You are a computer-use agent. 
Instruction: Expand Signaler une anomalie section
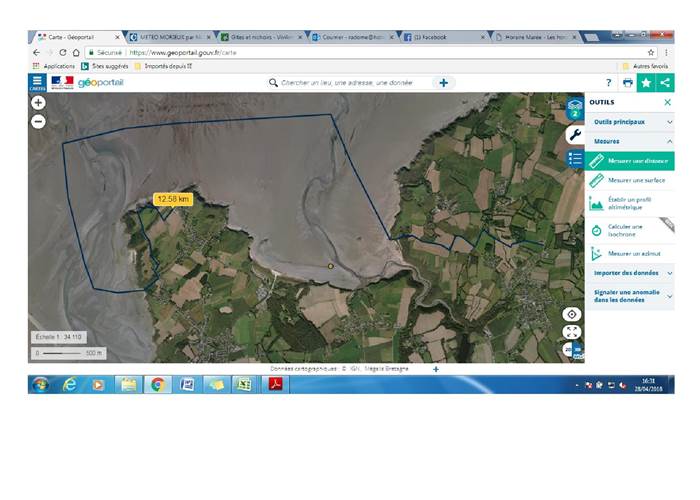[x=629, y=295]
